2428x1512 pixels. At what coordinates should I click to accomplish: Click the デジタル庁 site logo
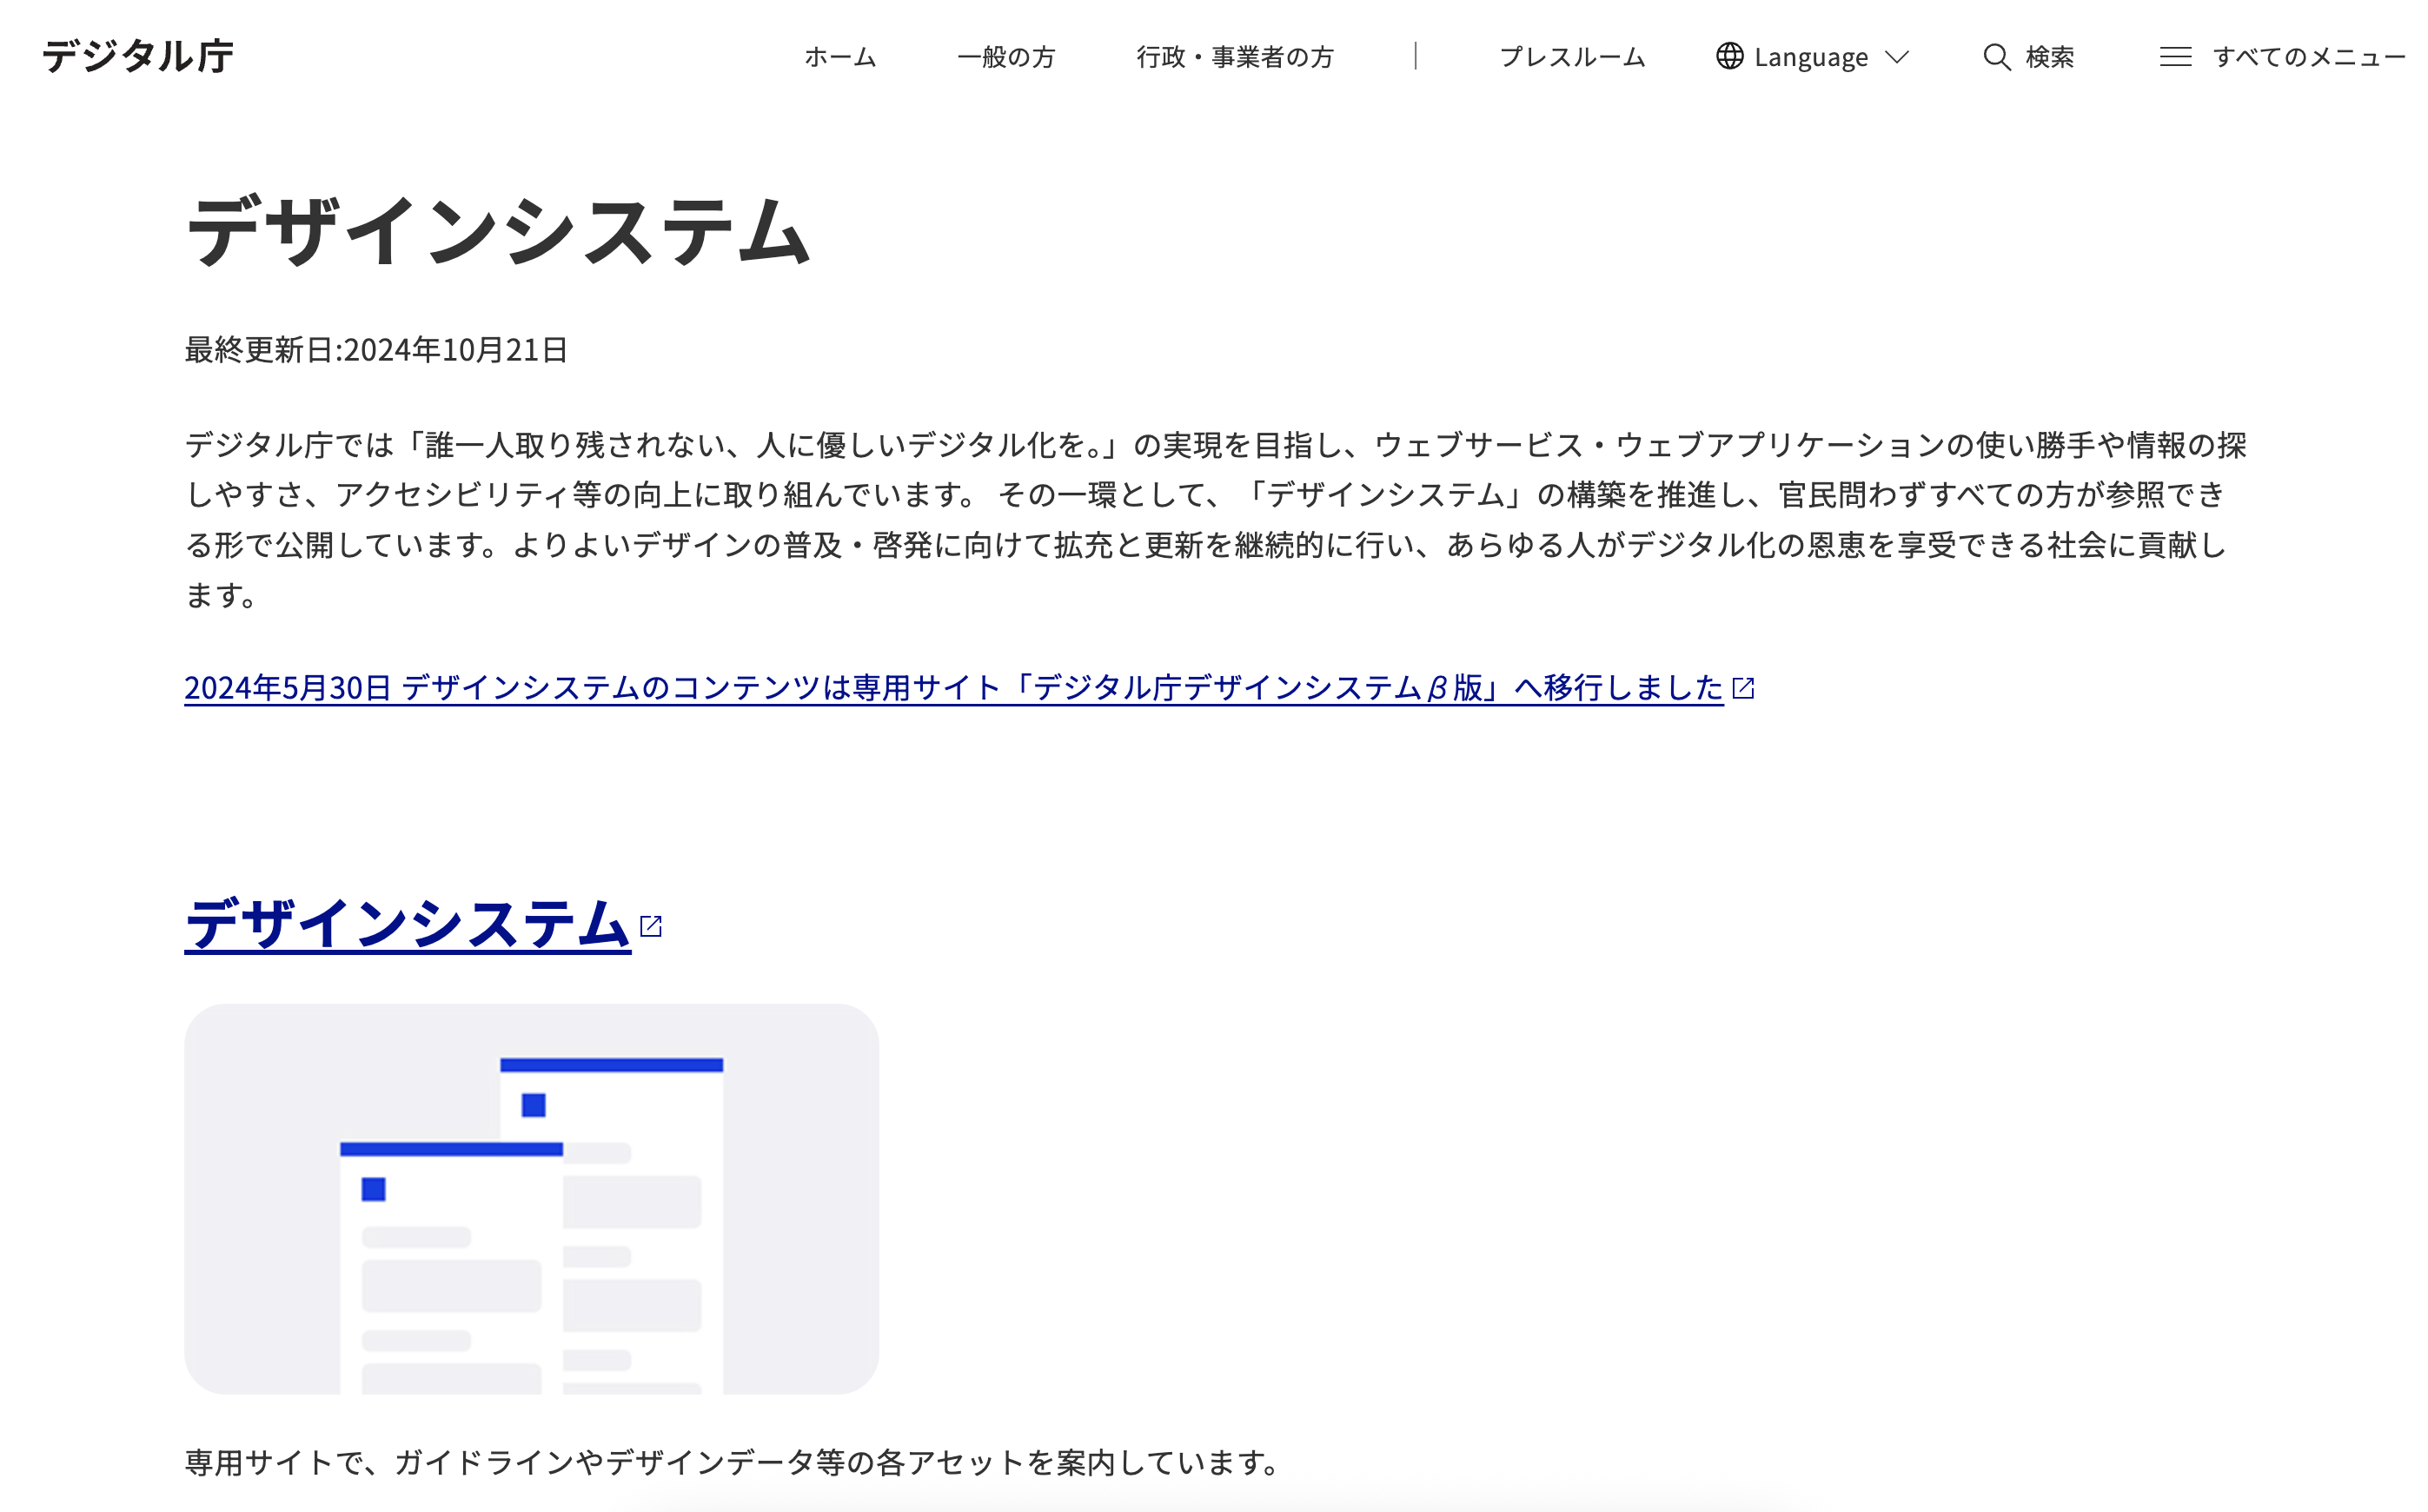click(x=138, y=56)
